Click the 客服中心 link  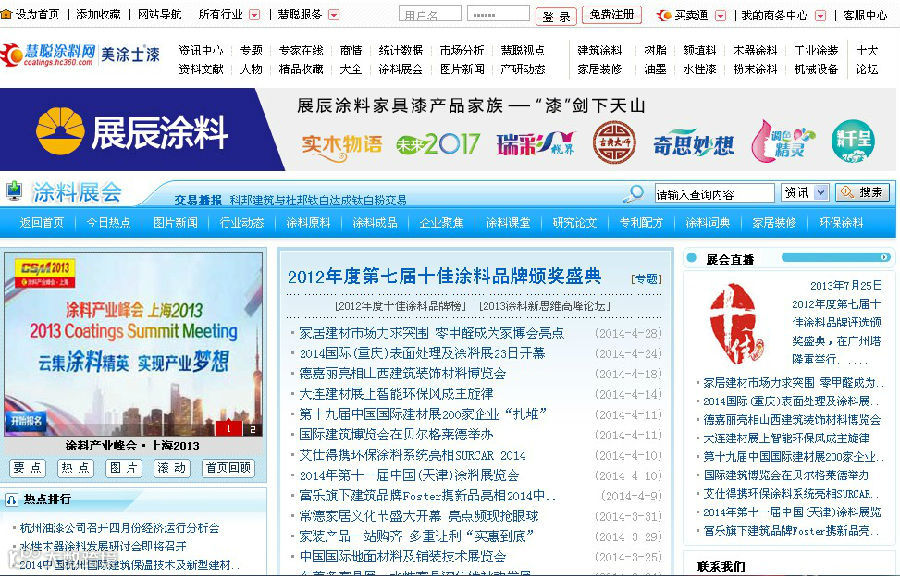point(865,15)
